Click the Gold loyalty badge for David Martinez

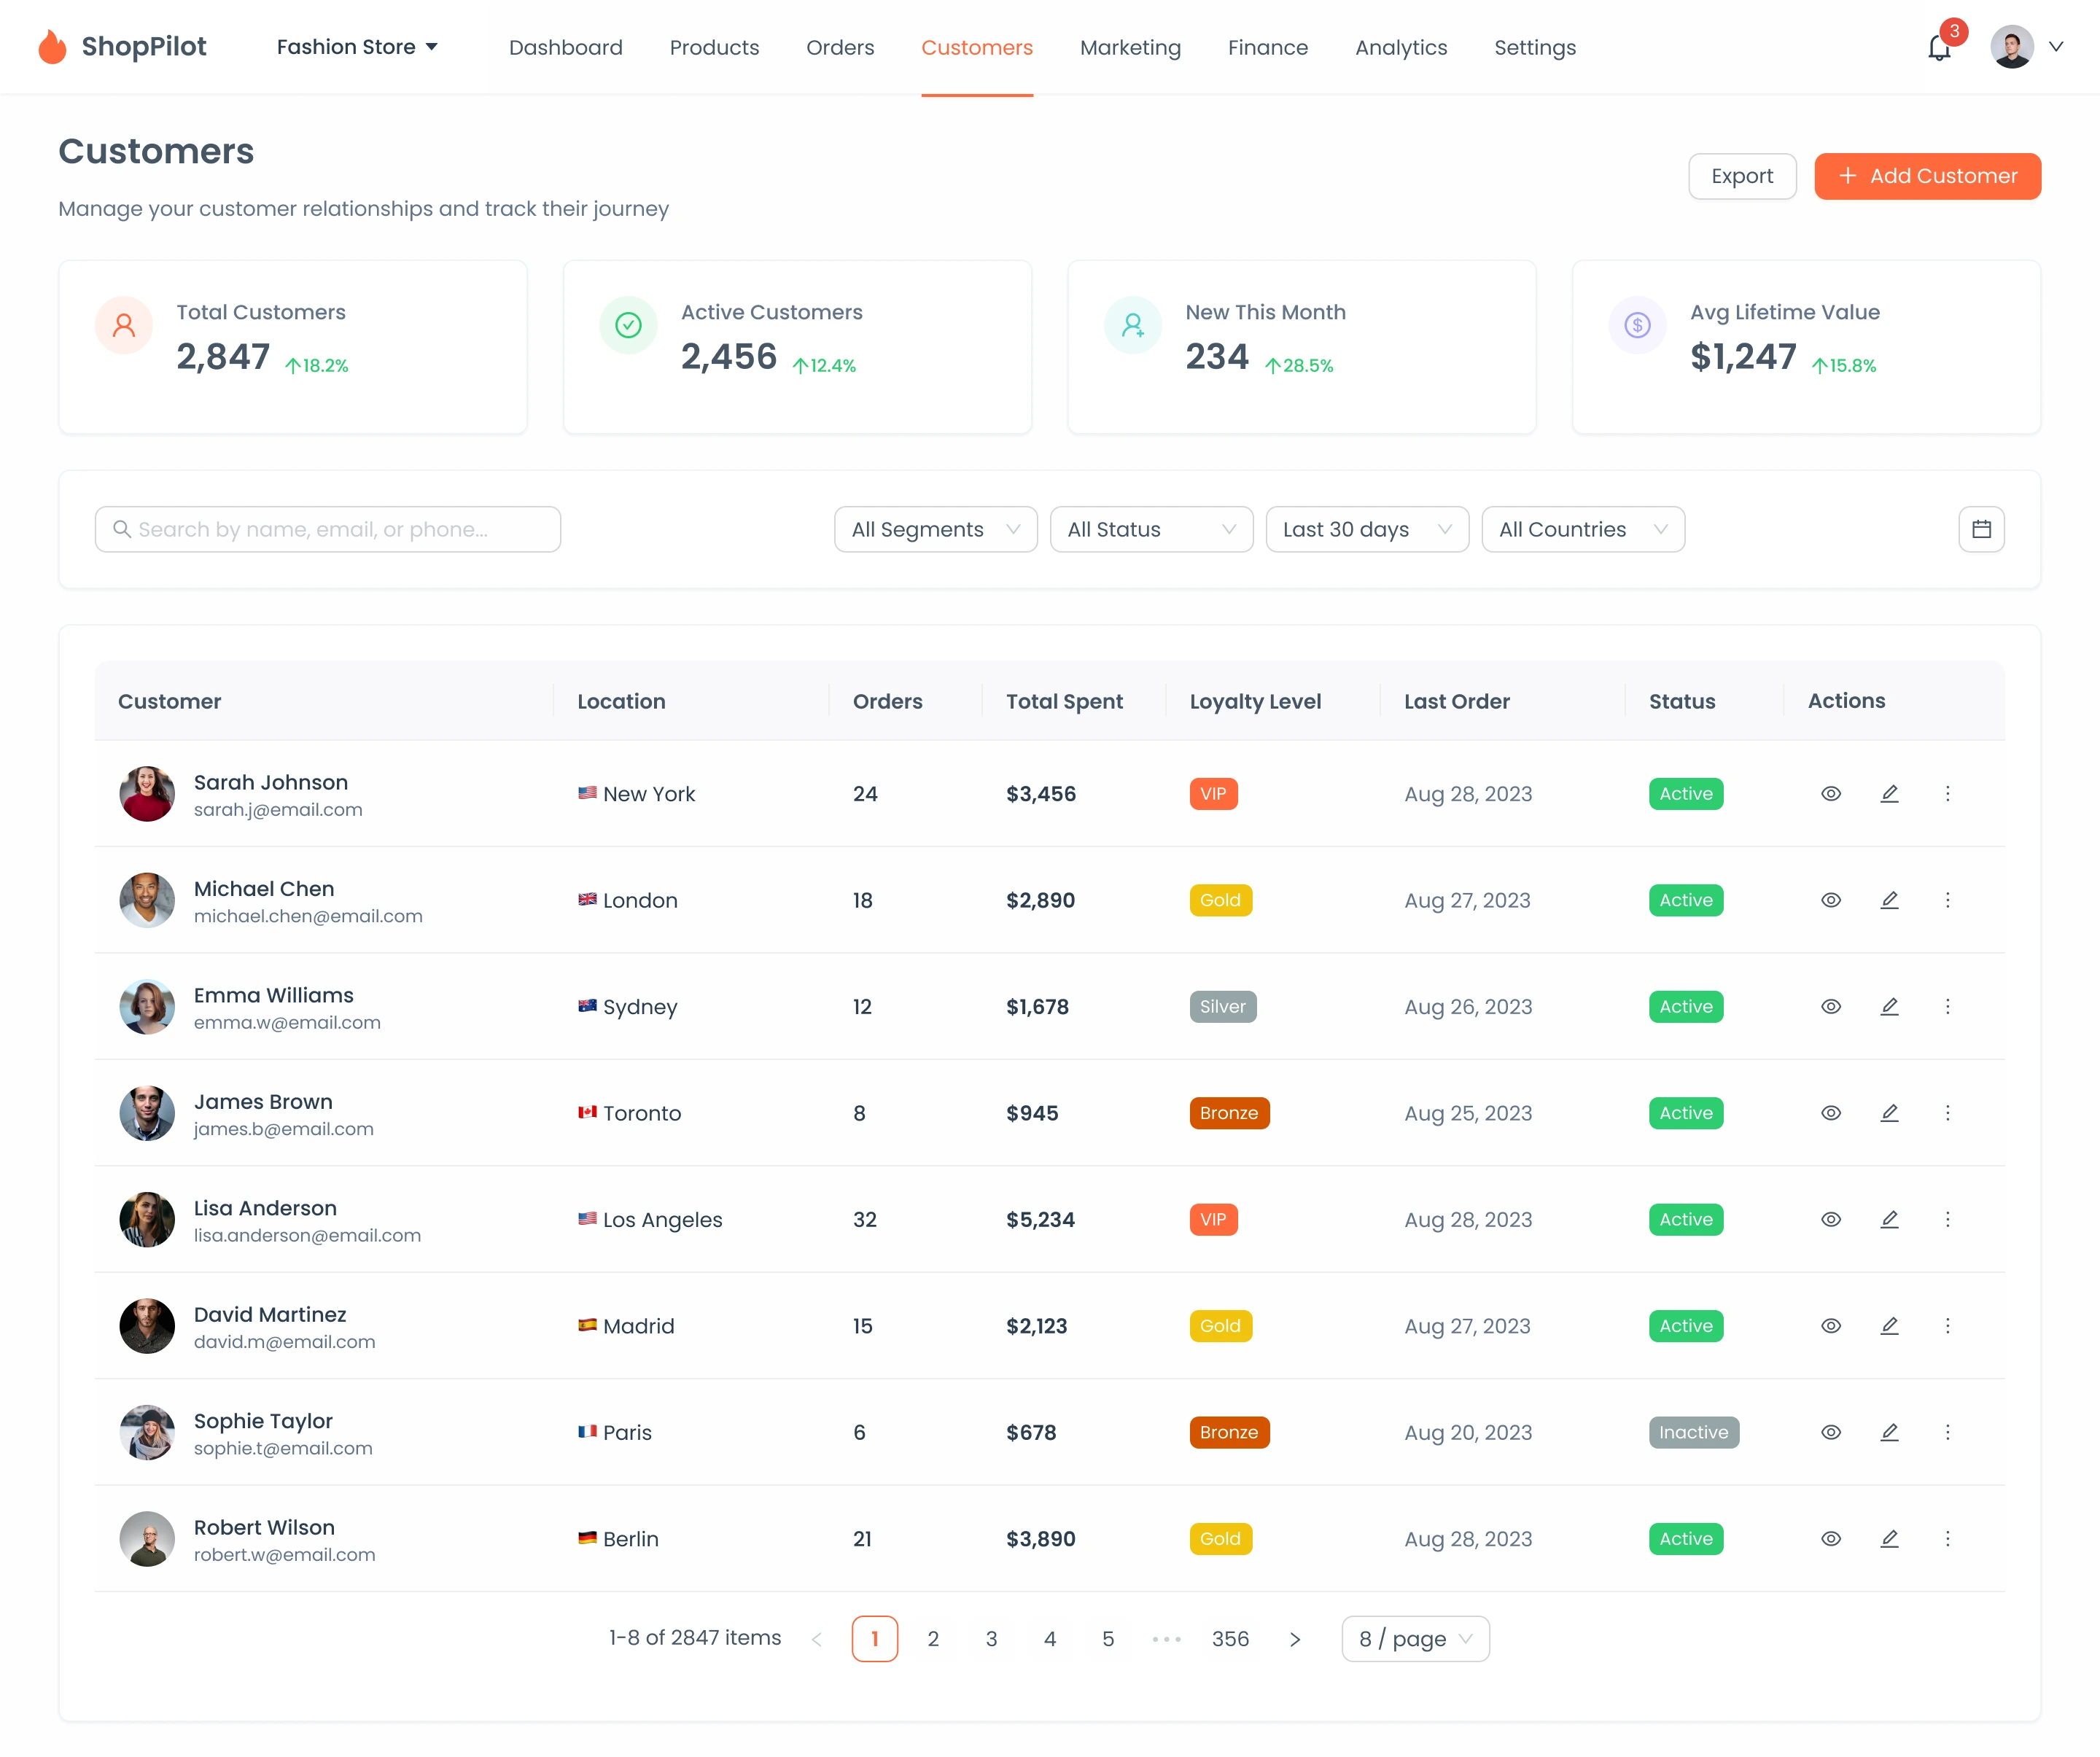coord(1219,1326)
